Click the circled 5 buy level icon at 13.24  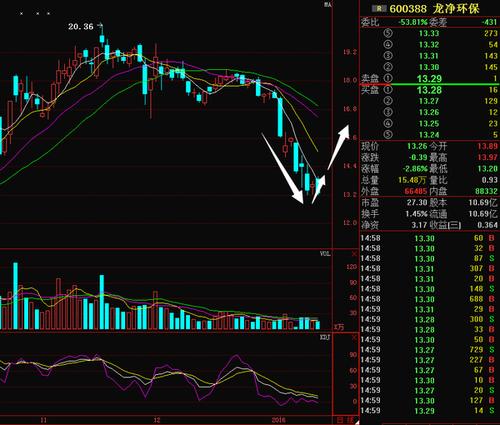click(x=388, y=135)
